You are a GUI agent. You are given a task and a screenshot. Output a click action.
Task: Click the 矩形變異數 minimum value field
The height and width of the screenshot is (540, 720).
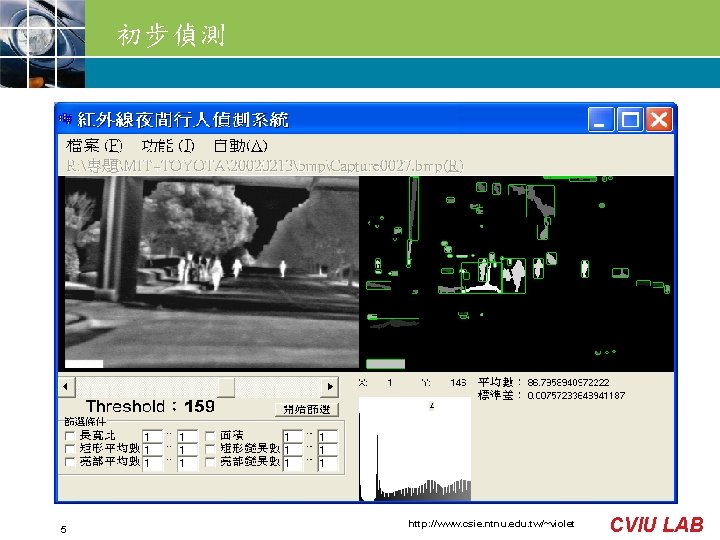(x=293, y=450)
